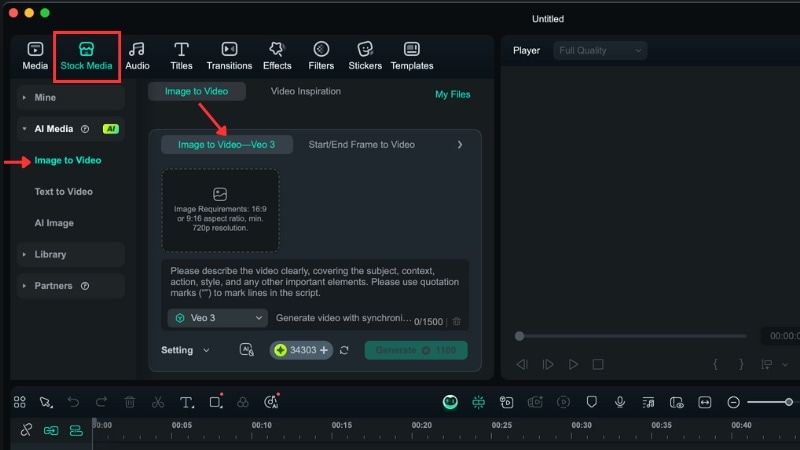The height and width of the screenshot is (450, 800).
Task: Select Image to Video in sidebar
Action: [68, 160]
